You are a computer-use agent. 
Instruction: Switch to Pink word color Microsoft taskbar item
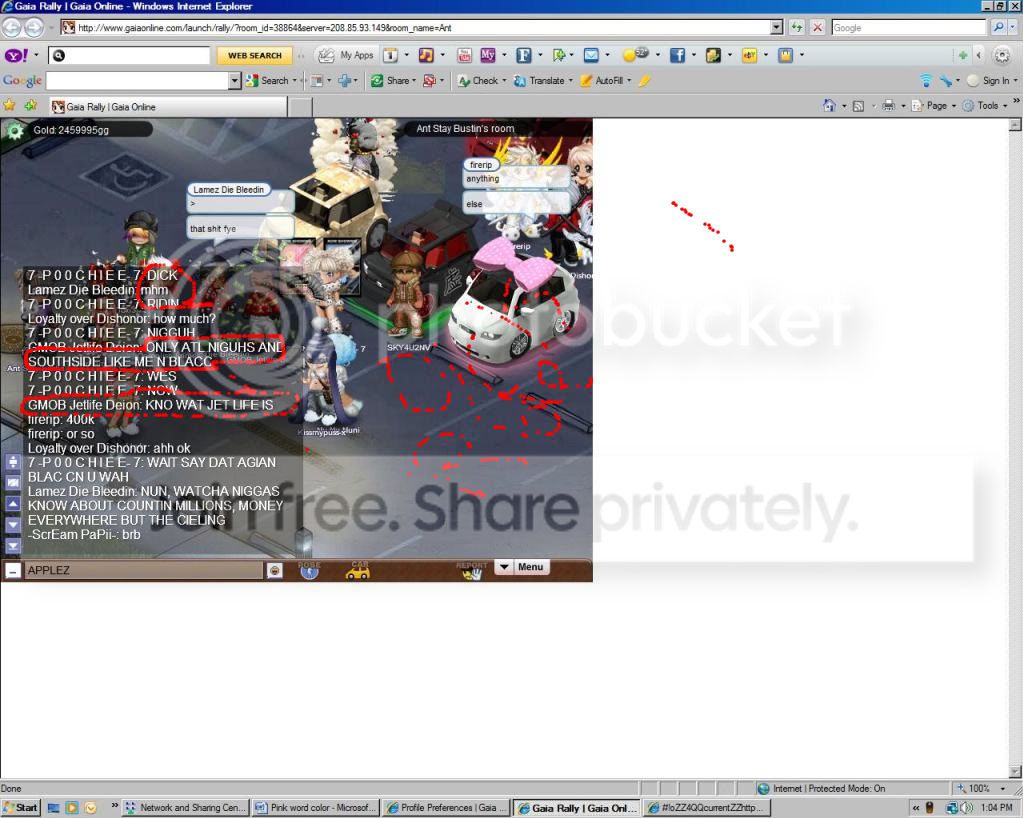click(x=316, y=808)
